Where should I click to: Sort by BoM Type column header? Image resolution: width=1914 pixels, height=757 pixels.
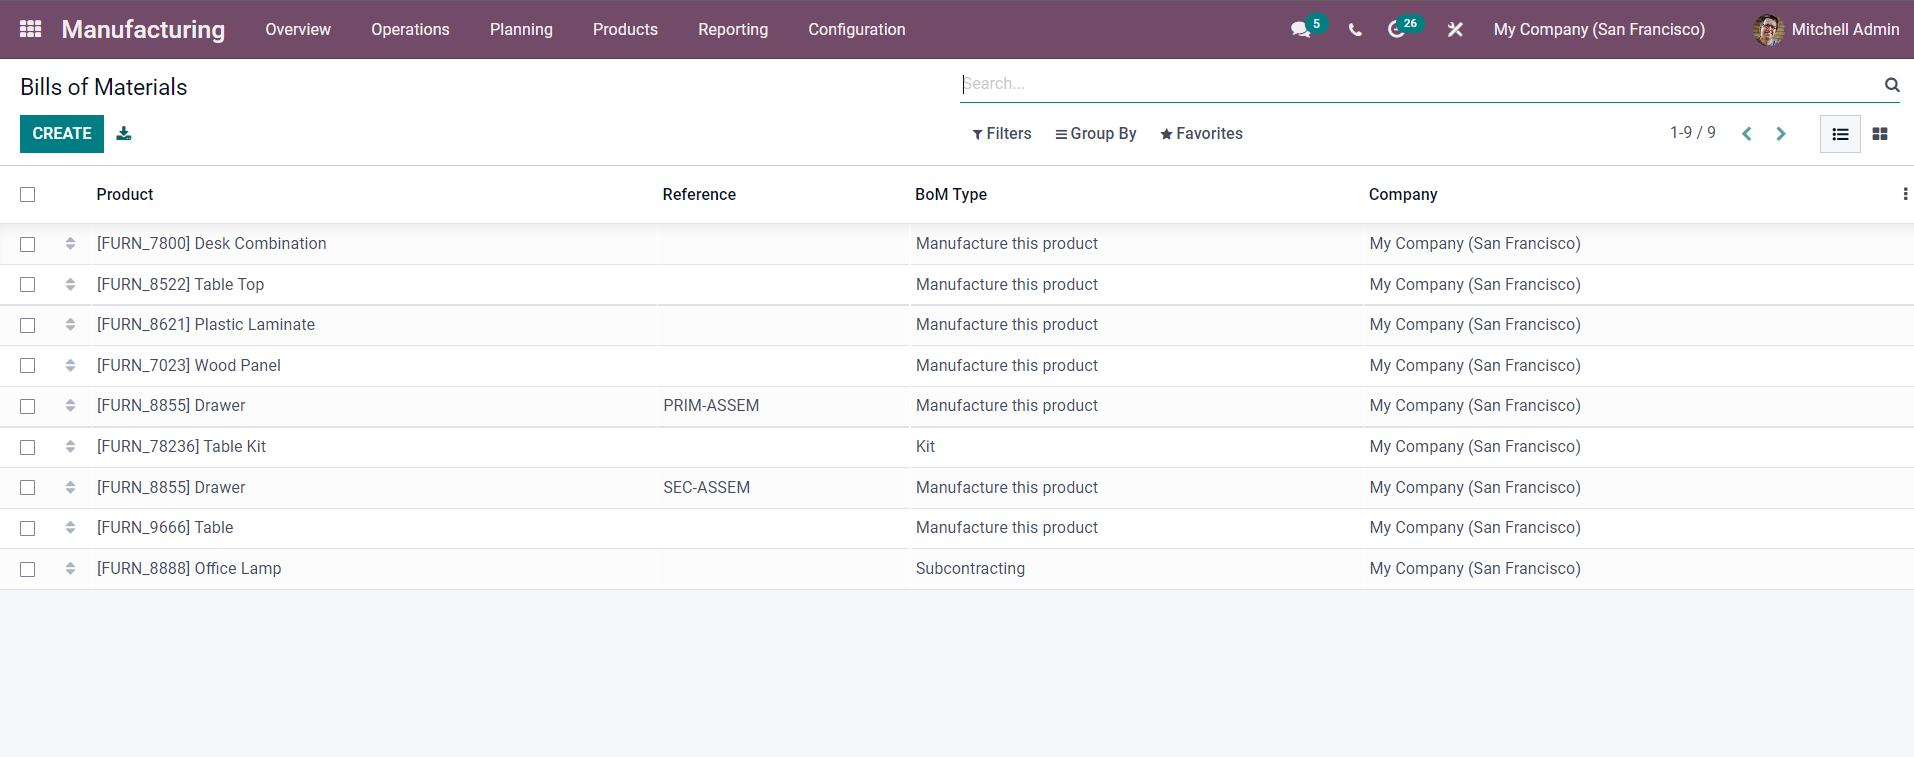tap(951, 195)
